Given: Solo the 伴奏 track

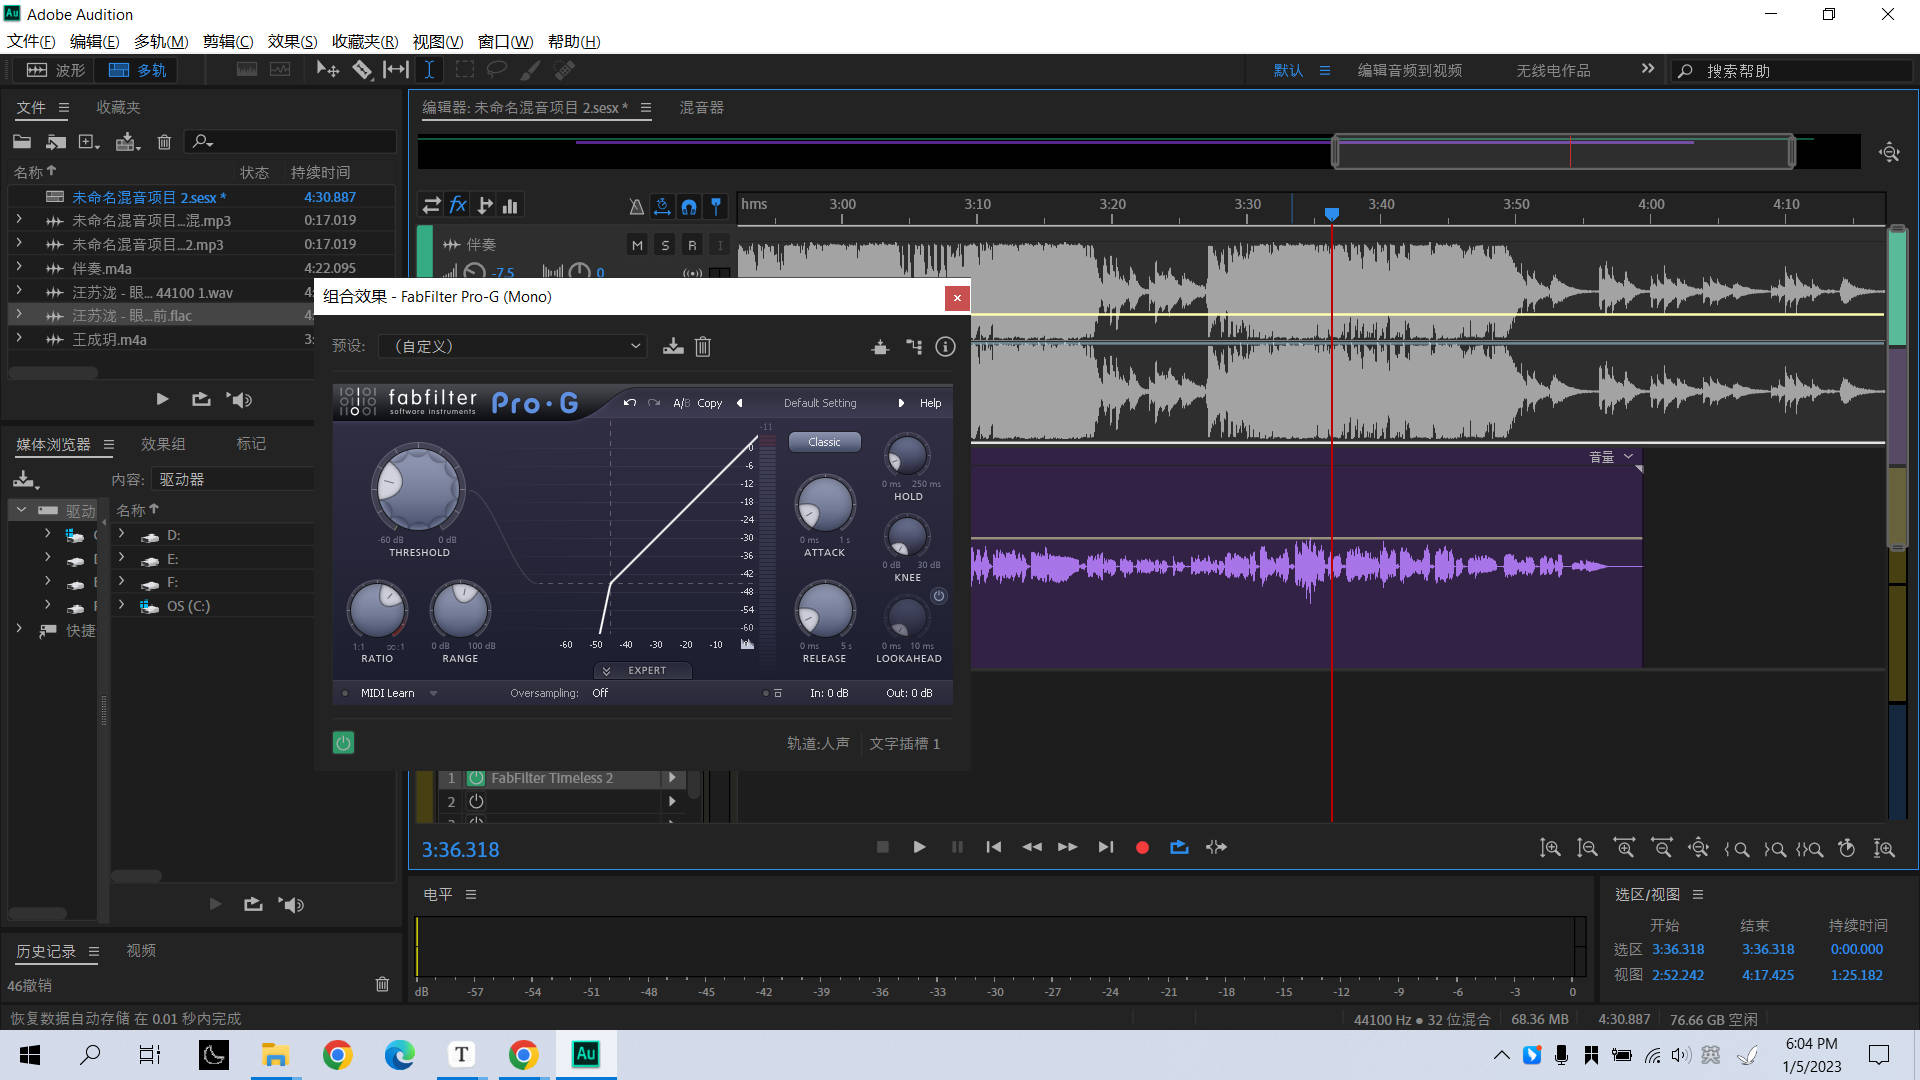Looking at the screenshot, I should (x=665, y=245).
